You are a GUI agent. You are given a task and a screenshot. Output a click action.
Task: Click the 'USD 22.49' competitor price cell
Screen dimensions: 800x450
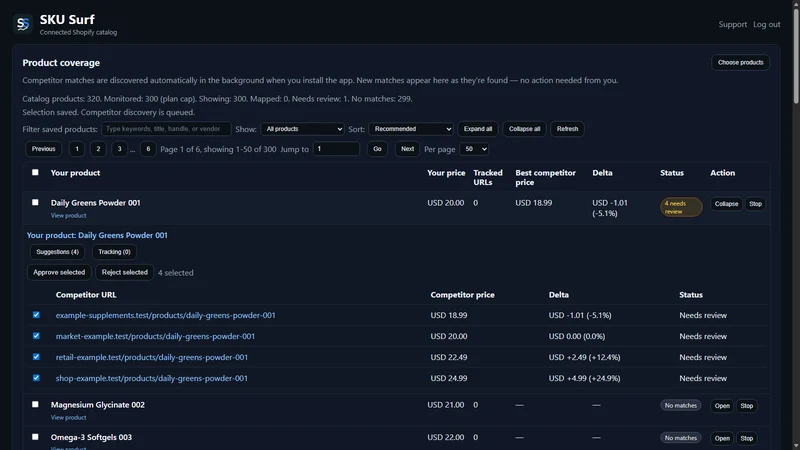448,357
